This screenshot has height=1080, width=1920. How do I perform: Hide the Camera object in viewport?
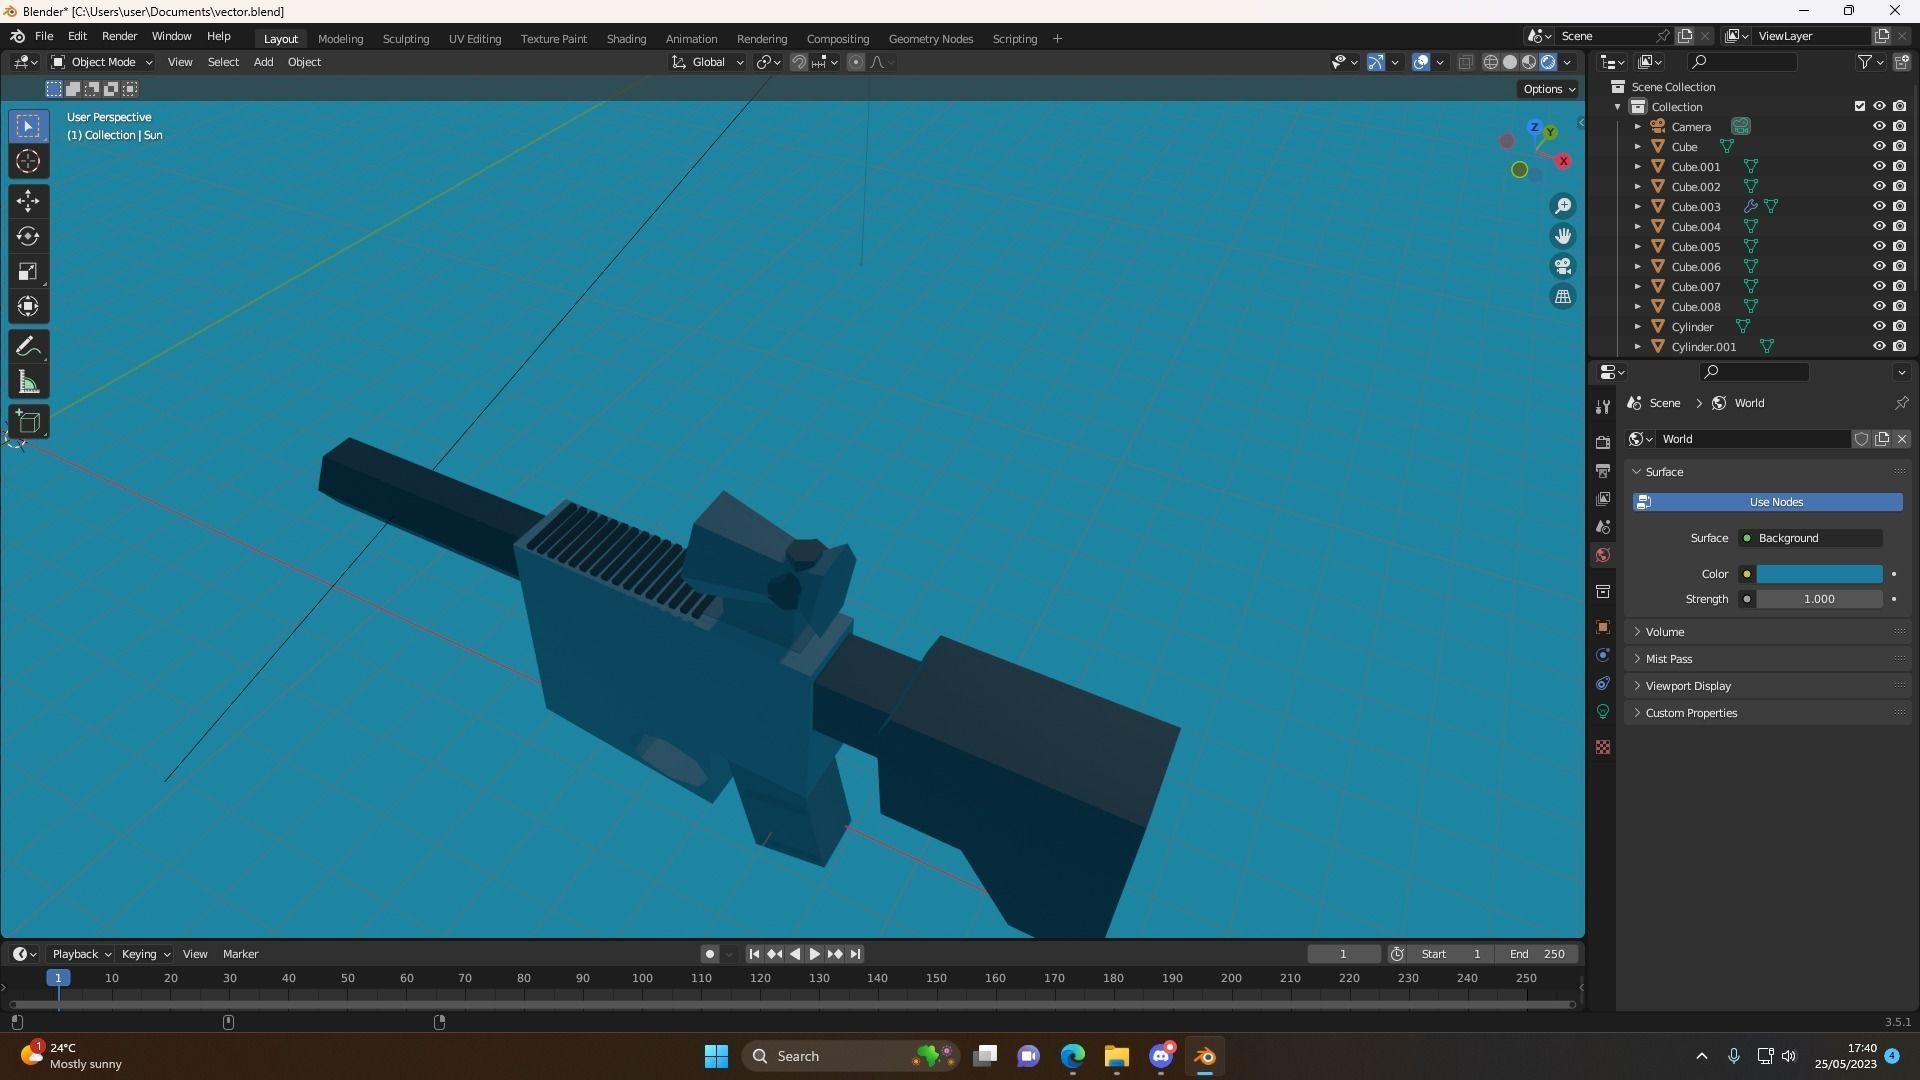click(1879, 127)
